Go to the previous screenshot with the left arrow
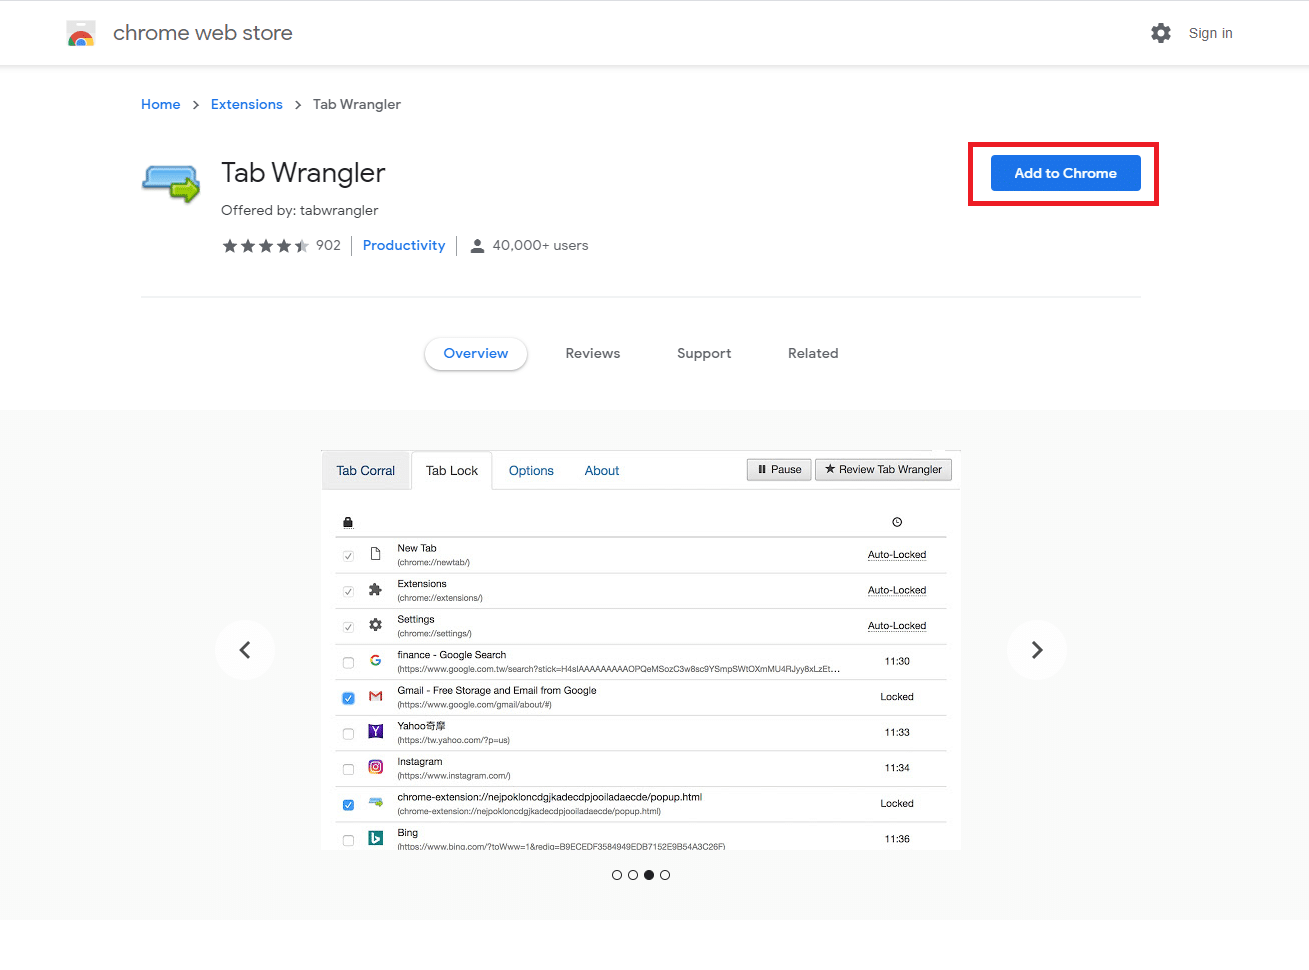 [x=245, y=650]
